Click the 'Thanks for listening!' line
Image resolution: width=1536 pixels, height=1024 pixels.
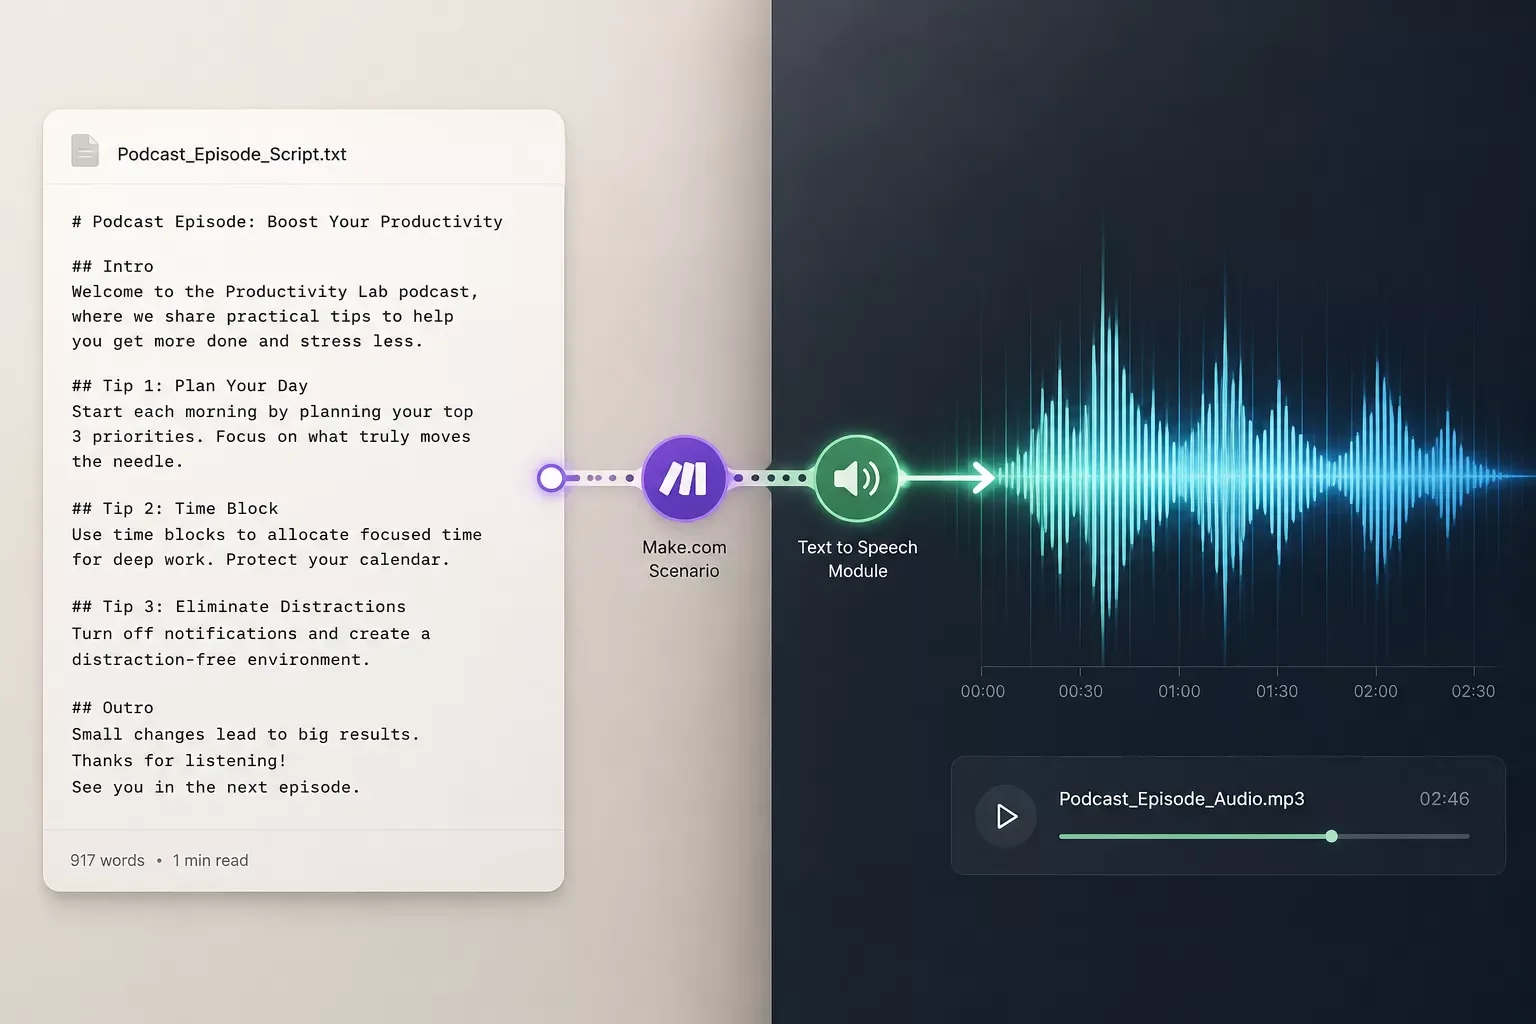pos(179,761)
